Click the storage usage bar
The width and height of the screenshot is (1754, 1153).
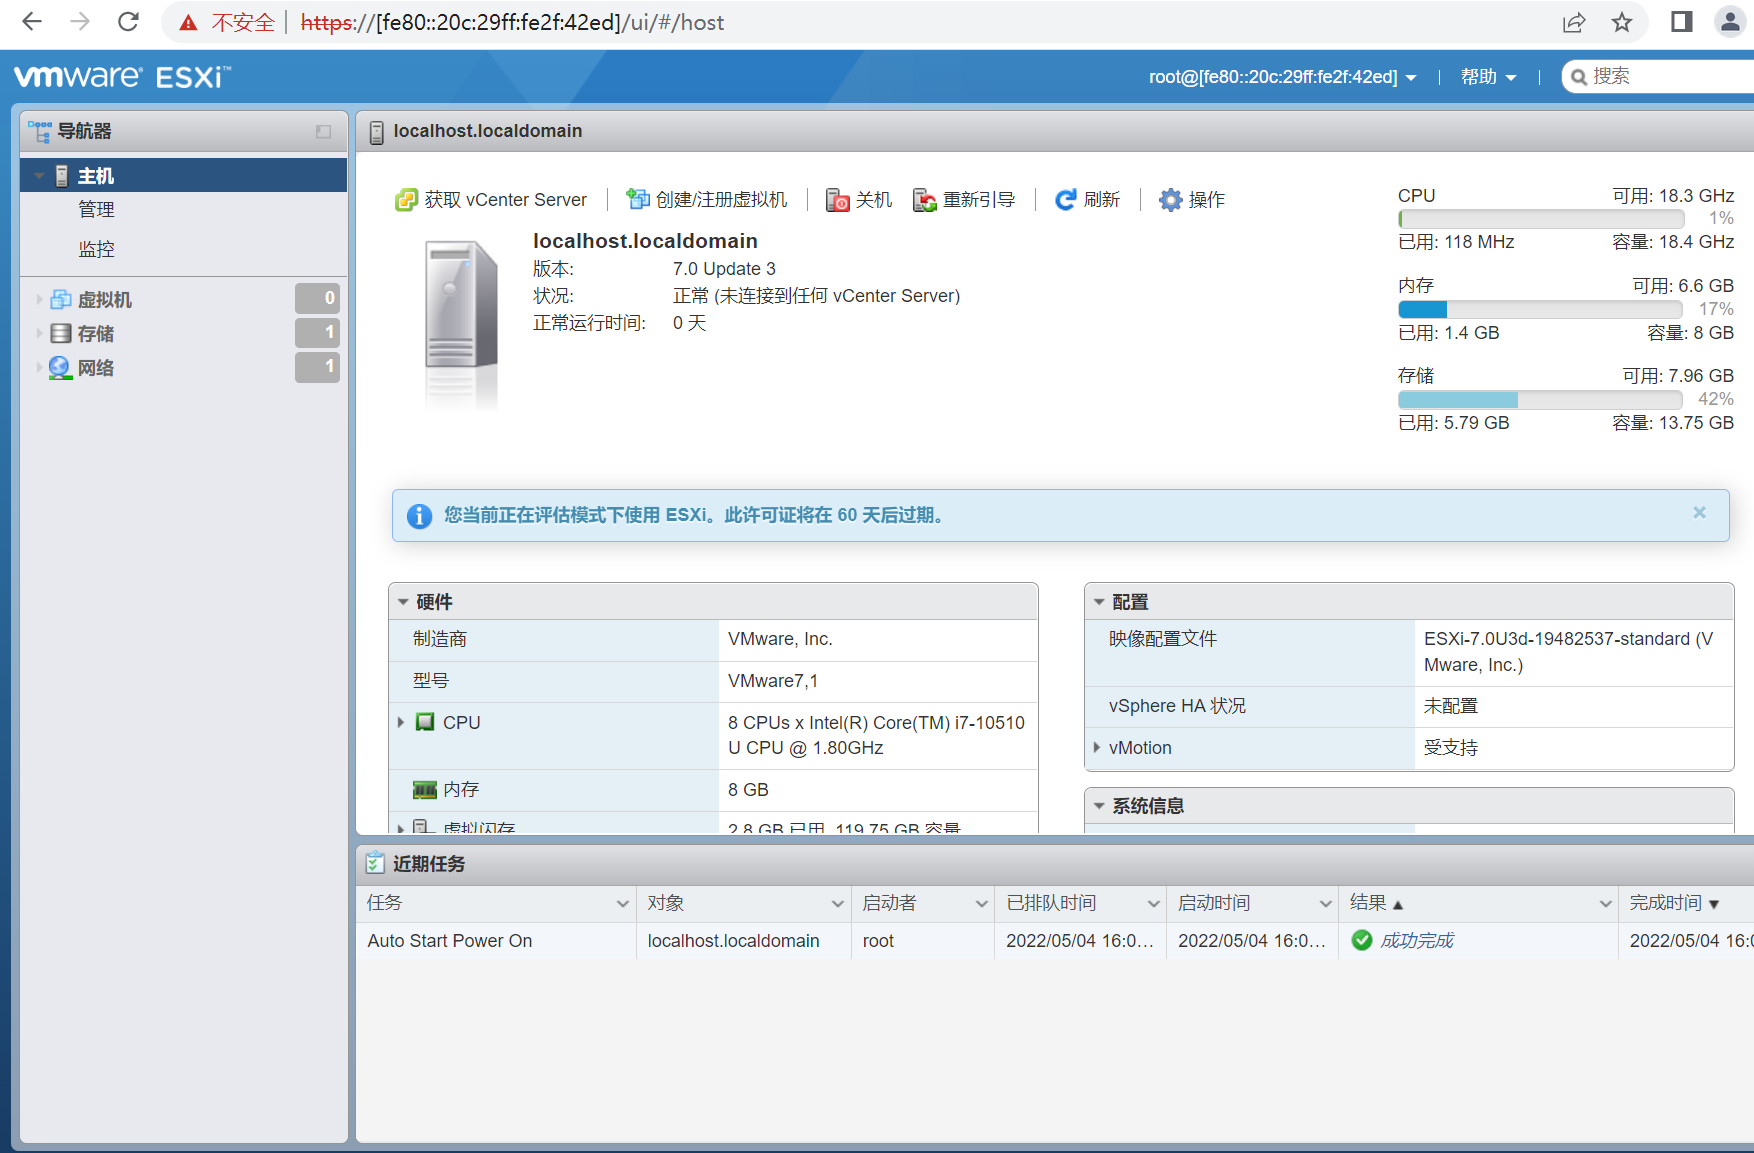pos(1540,400)
